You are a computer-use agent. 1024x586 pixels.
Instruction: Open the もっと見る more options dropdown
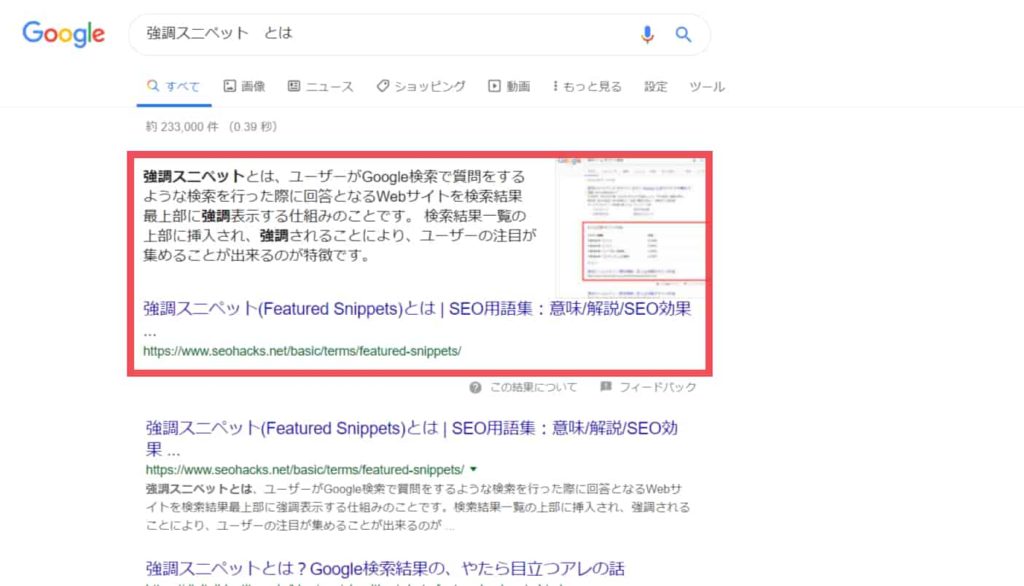coord(587,86)
